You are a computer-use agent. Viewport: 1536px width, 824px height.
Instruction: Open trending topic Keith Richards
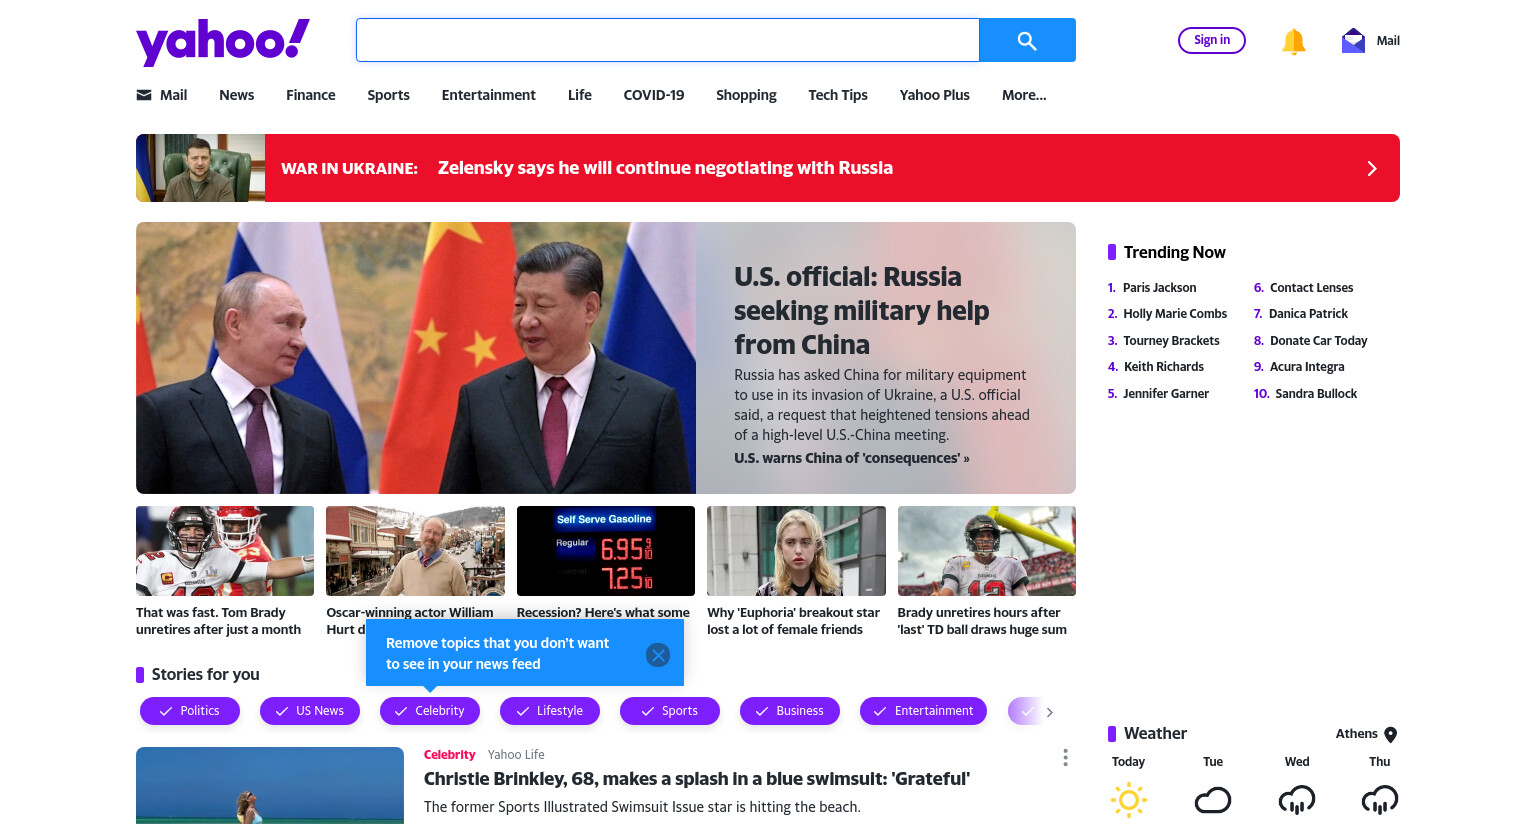tap(1164, 367)
